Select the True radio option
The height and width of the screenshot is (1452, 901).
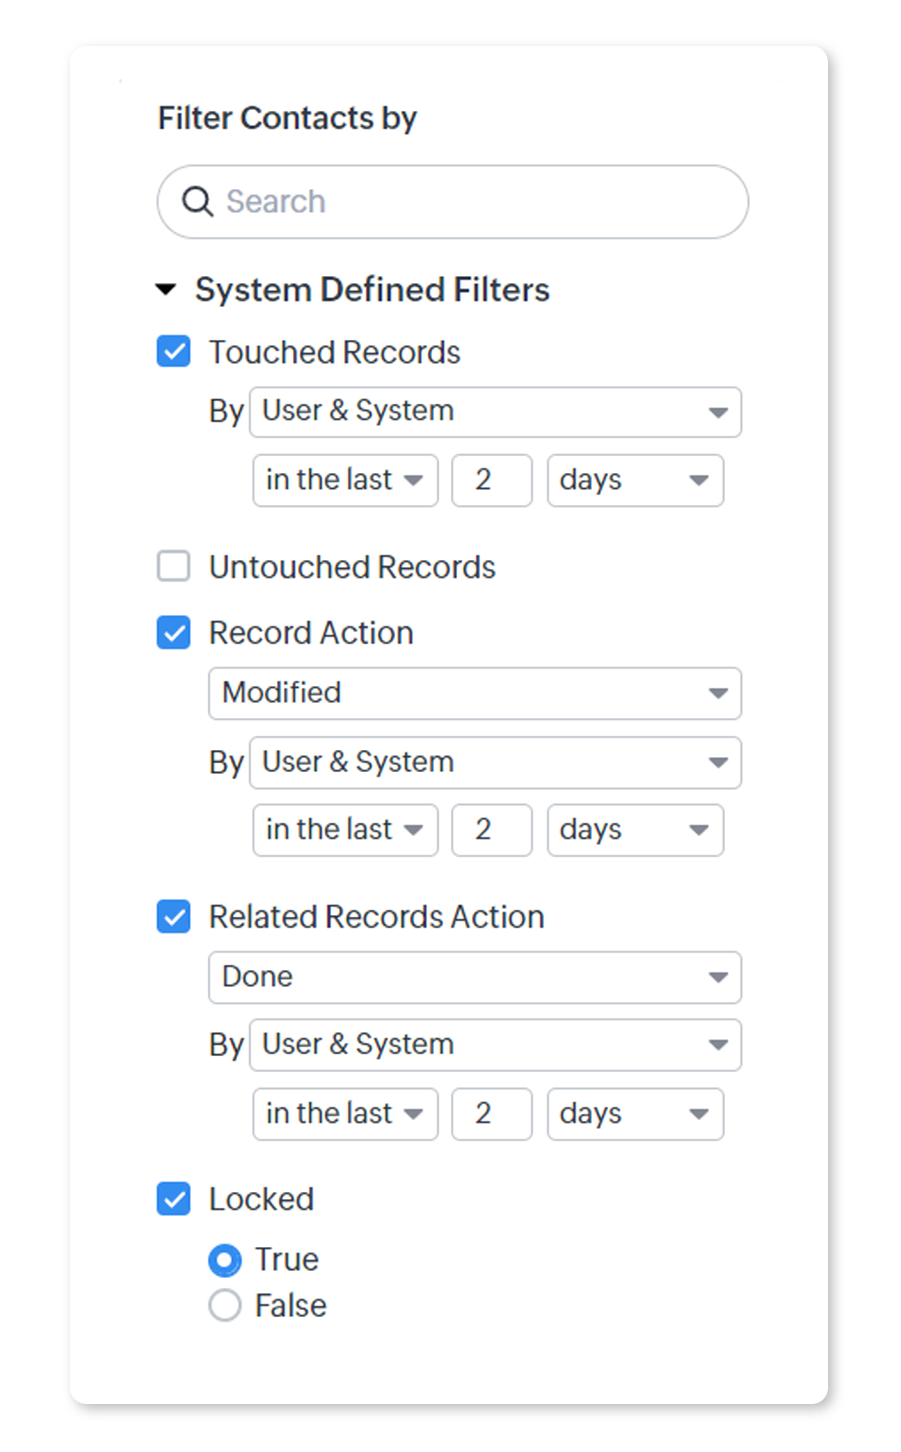225,1260
